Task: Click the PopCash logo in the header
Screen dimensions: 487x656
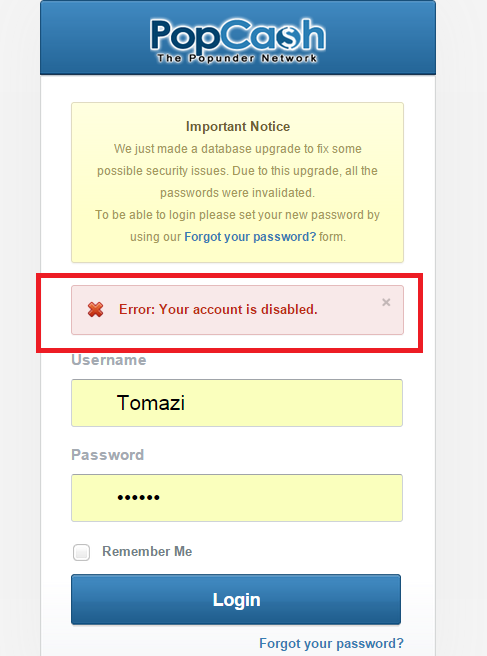Action: tap(238, 41)
